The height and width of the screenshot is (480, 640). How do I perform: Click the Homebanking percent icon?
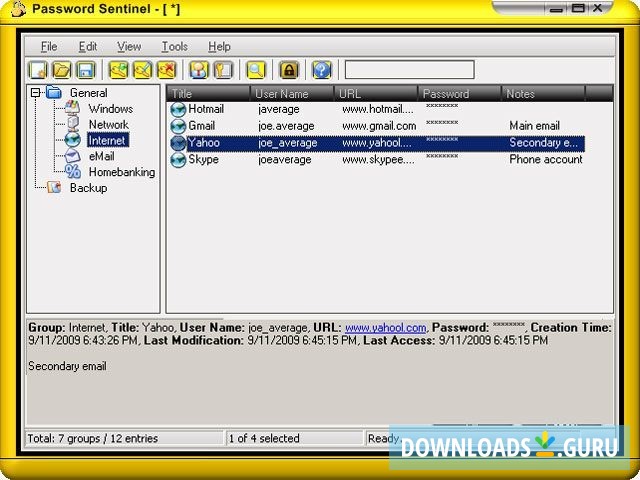point(73,172)
